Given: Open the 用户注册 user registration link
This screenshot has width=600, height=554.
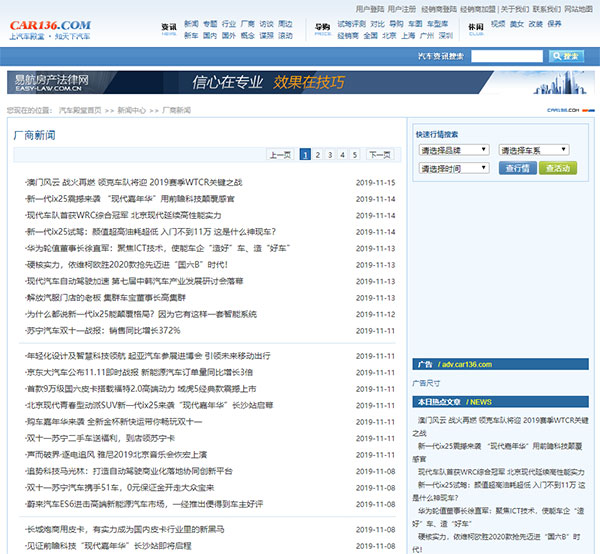Looking at the screenshot, I should coord(402,9).
